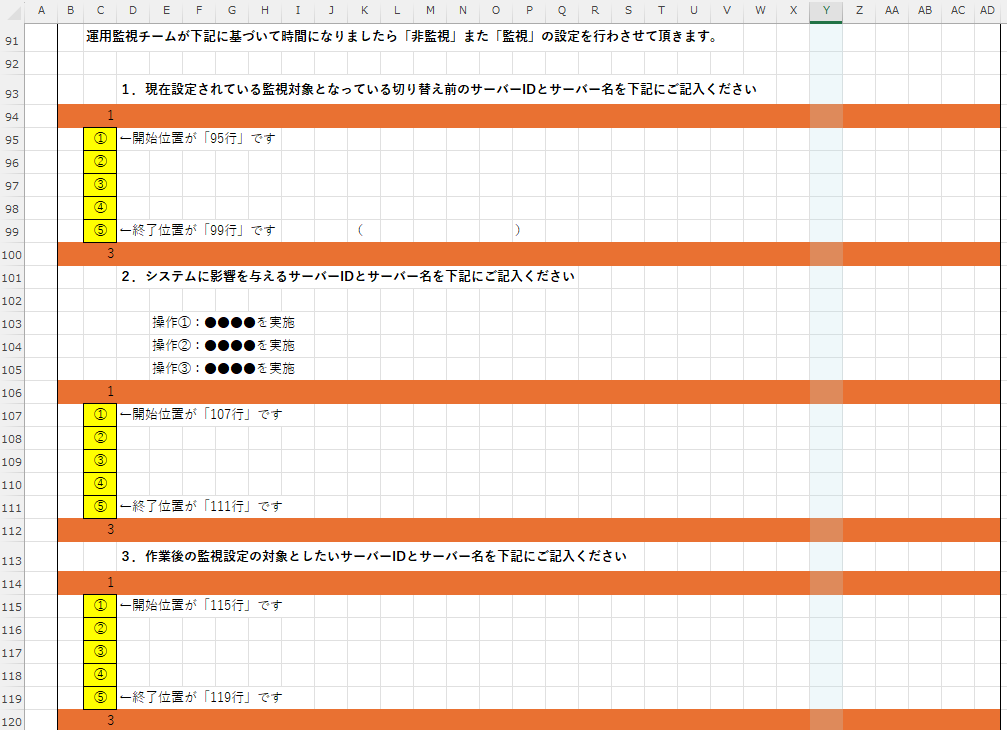The image size is (1007, 730).
Task: Select the column Y header
Action: point(825,10)
